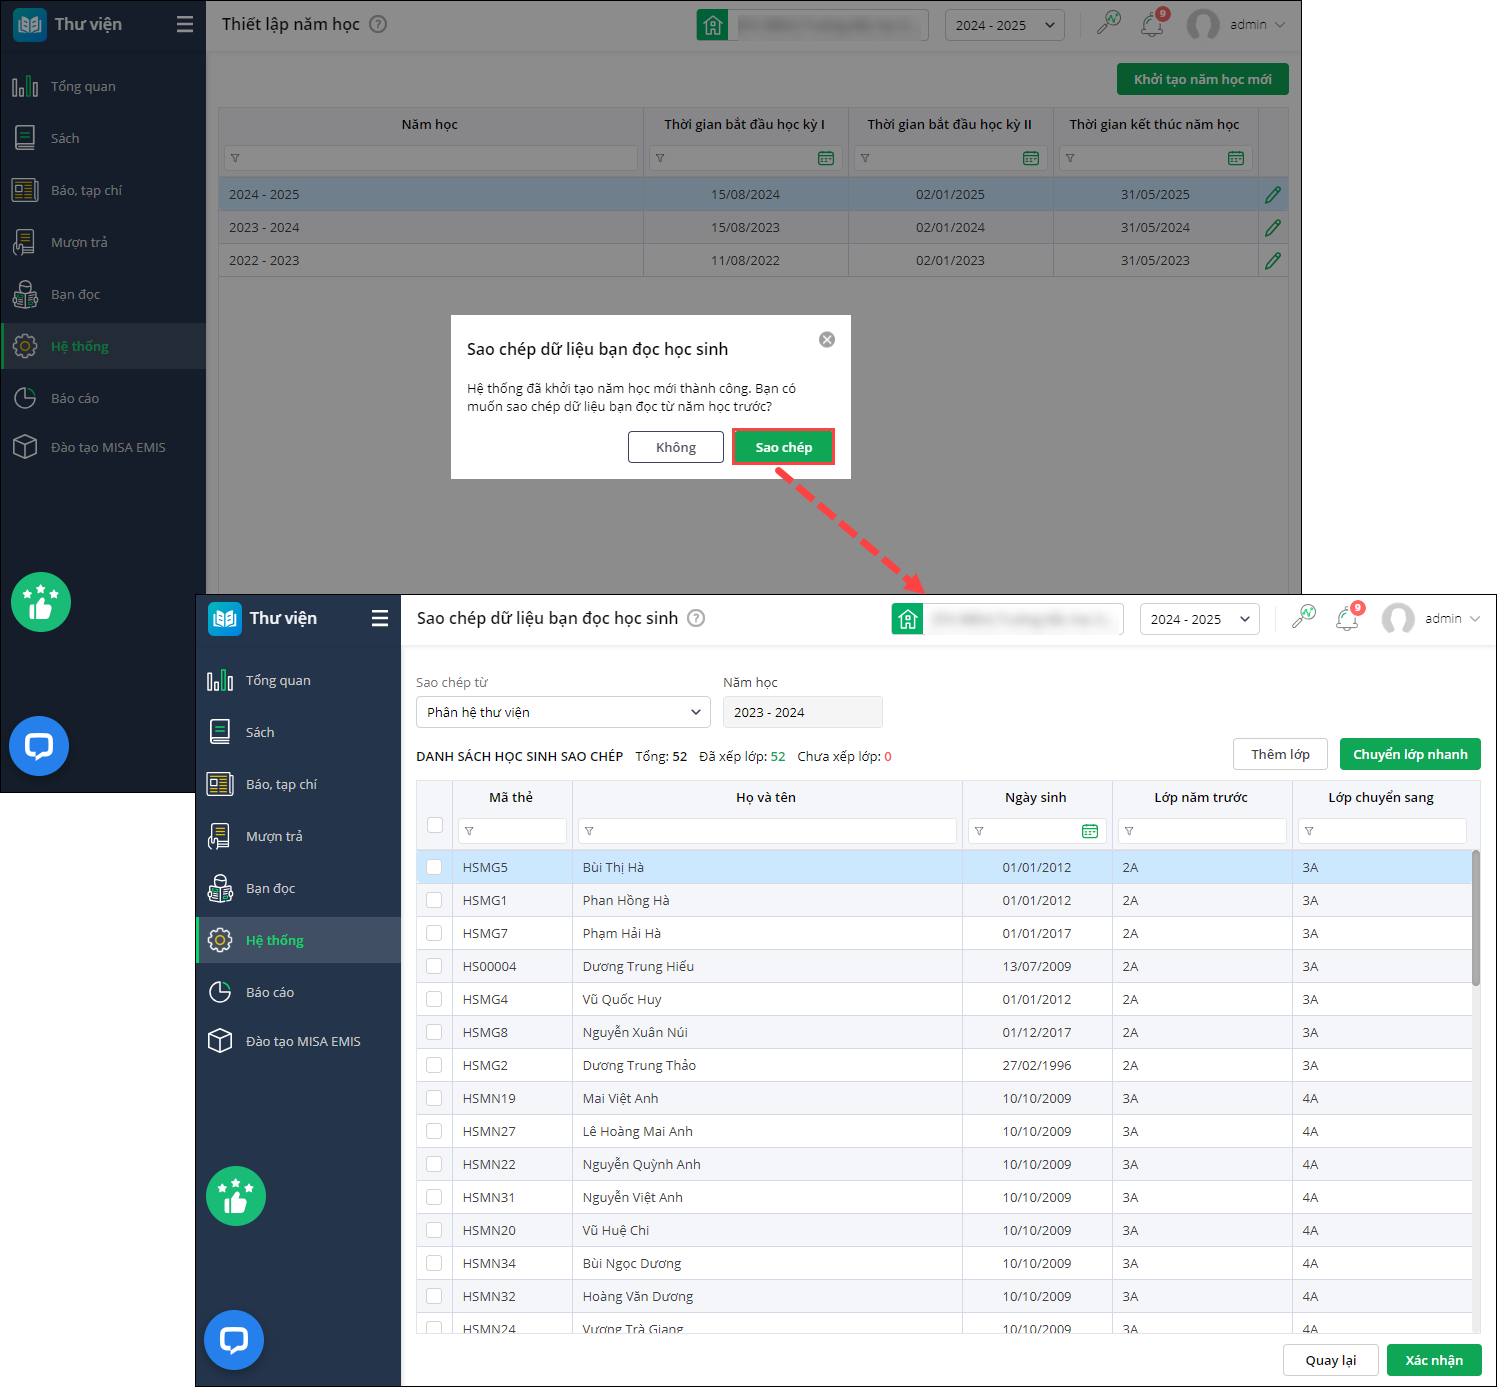Close the Sao chép dữ liệu bạn đọc dialog
The image size is (1497, 1387).
pyautogui.click(x=827, y=340)
